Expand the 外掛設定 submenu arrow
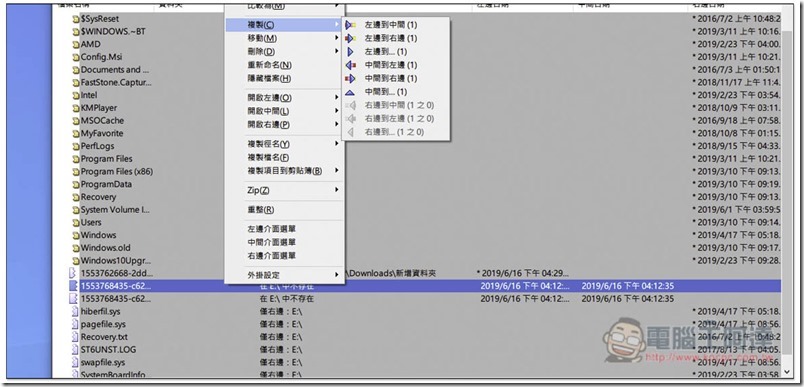The height and width of the screenshot is (387, 804). point(337,275)
